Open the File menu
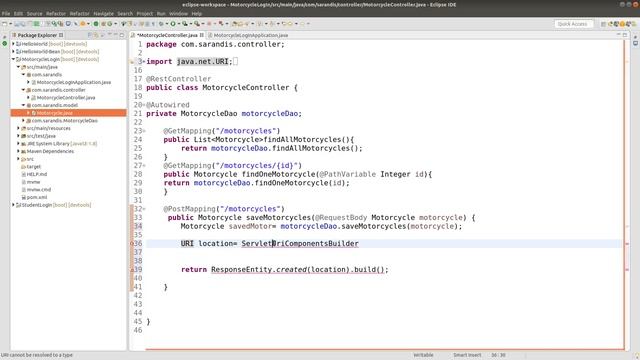The width and height of the screenshot is (640, 360). tap(6, 13)
